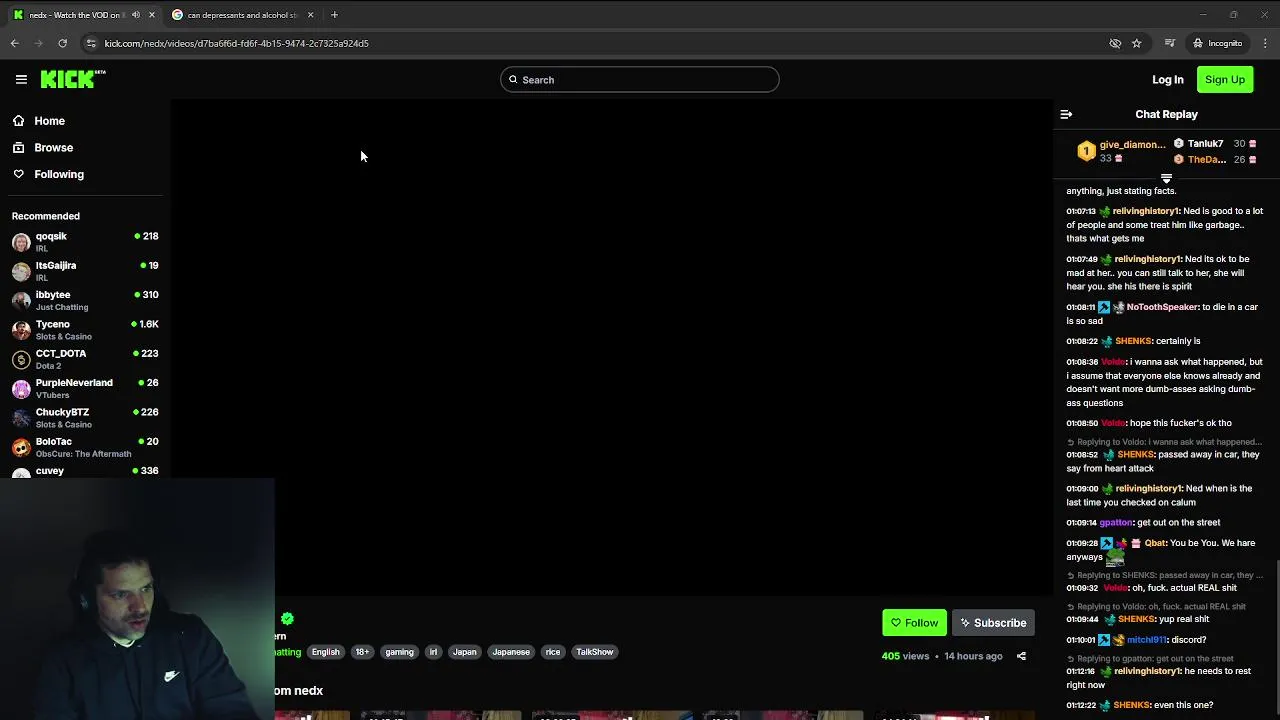This screenshot has height=720, width=1280.
Task: Close the Google search tab
Action: [310, 15]
